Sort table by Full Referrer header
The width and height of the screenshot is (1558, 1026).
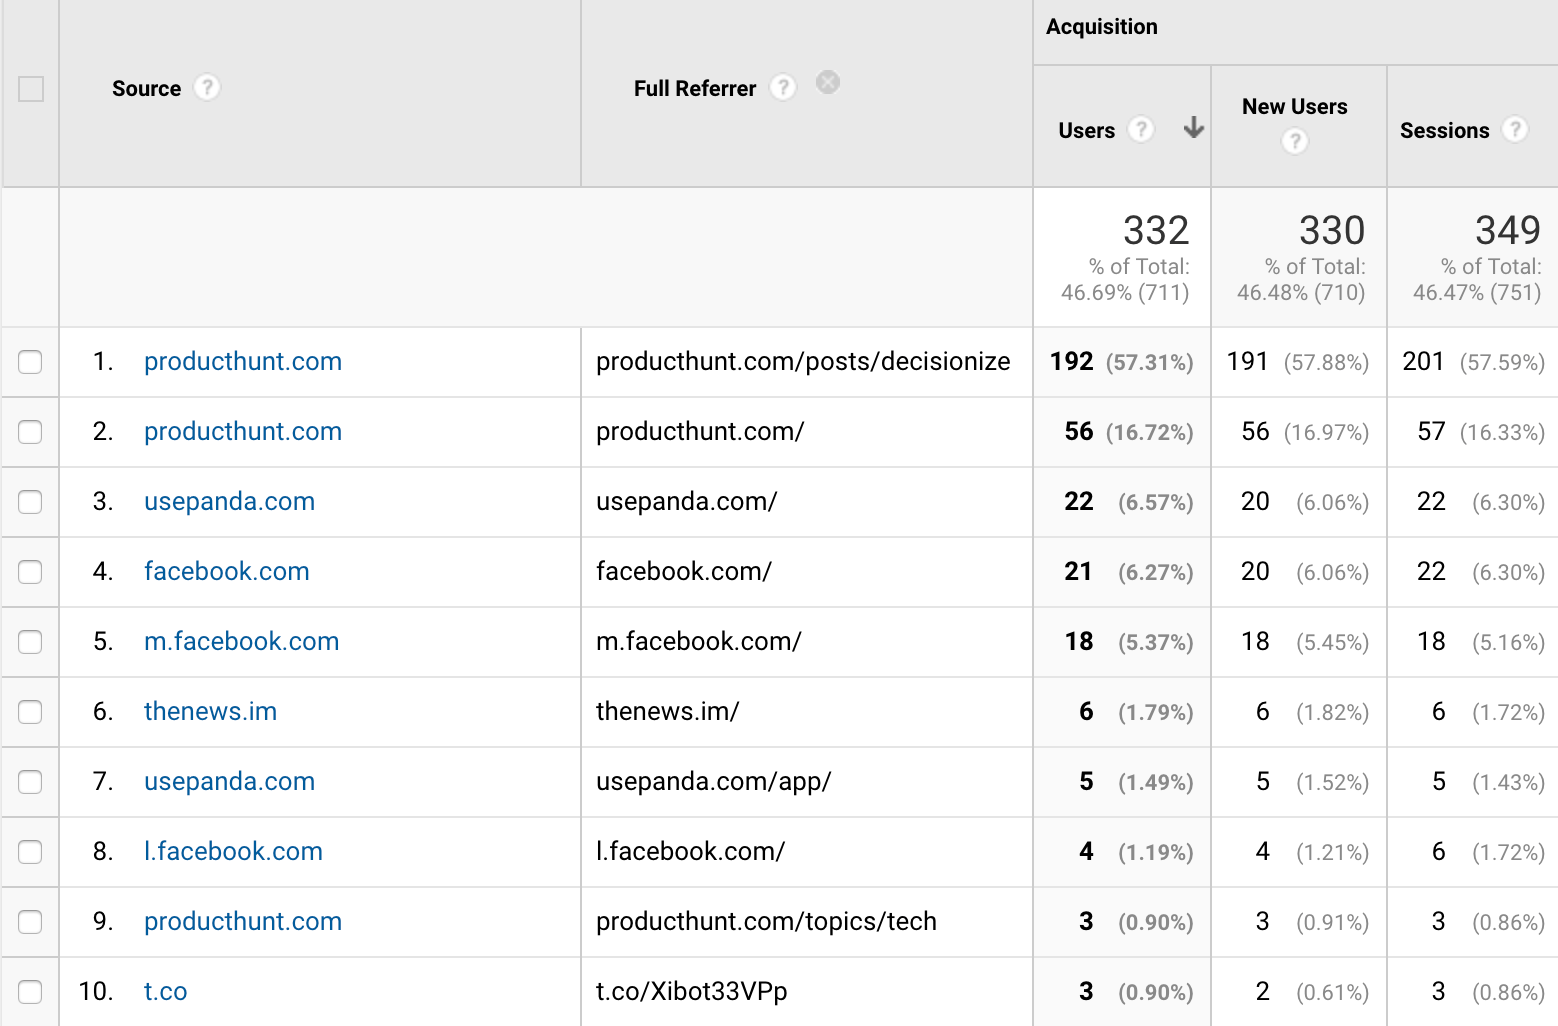pyautogui.click(x=695, y=89)
